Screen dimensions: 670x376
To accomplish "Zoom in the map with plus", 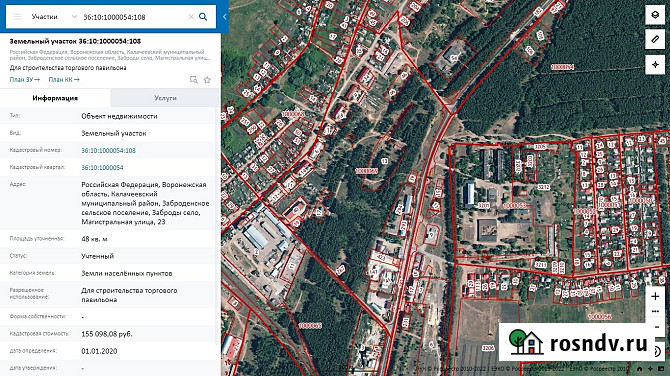I will [655, 296].
